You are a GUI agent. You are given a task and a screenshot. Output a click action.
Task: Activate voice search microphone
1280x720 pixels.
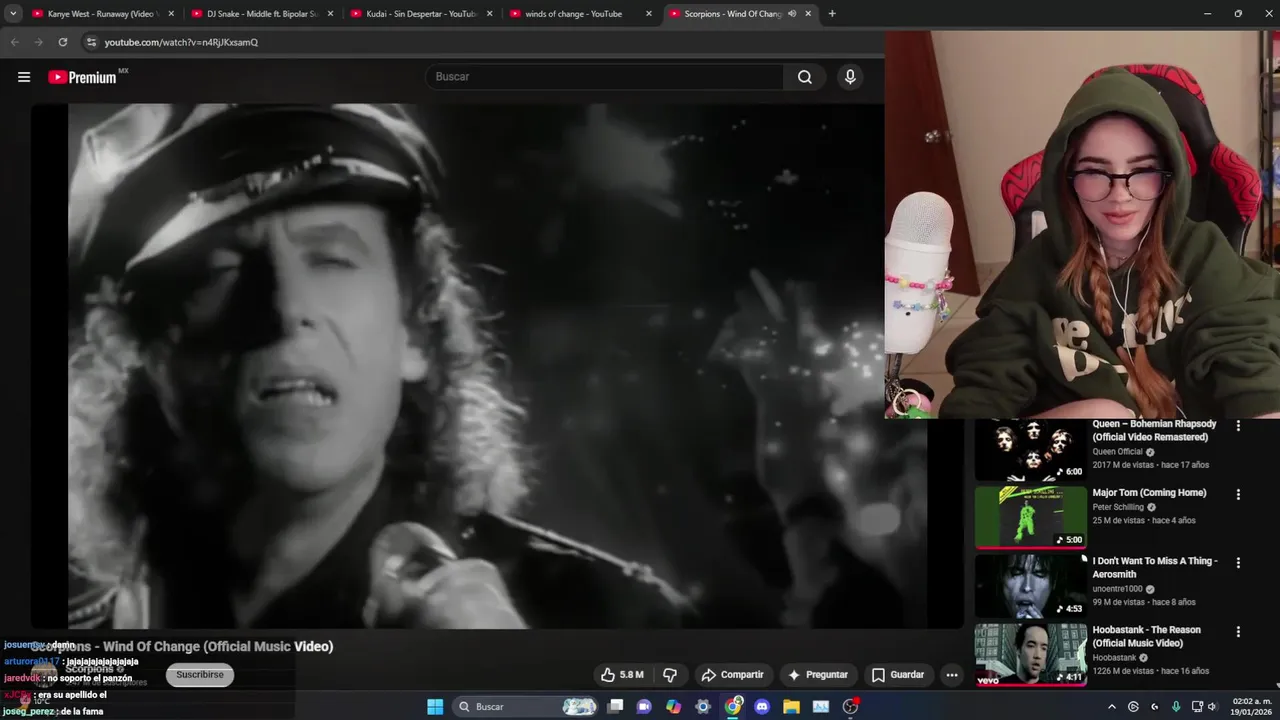coord(850,77)
